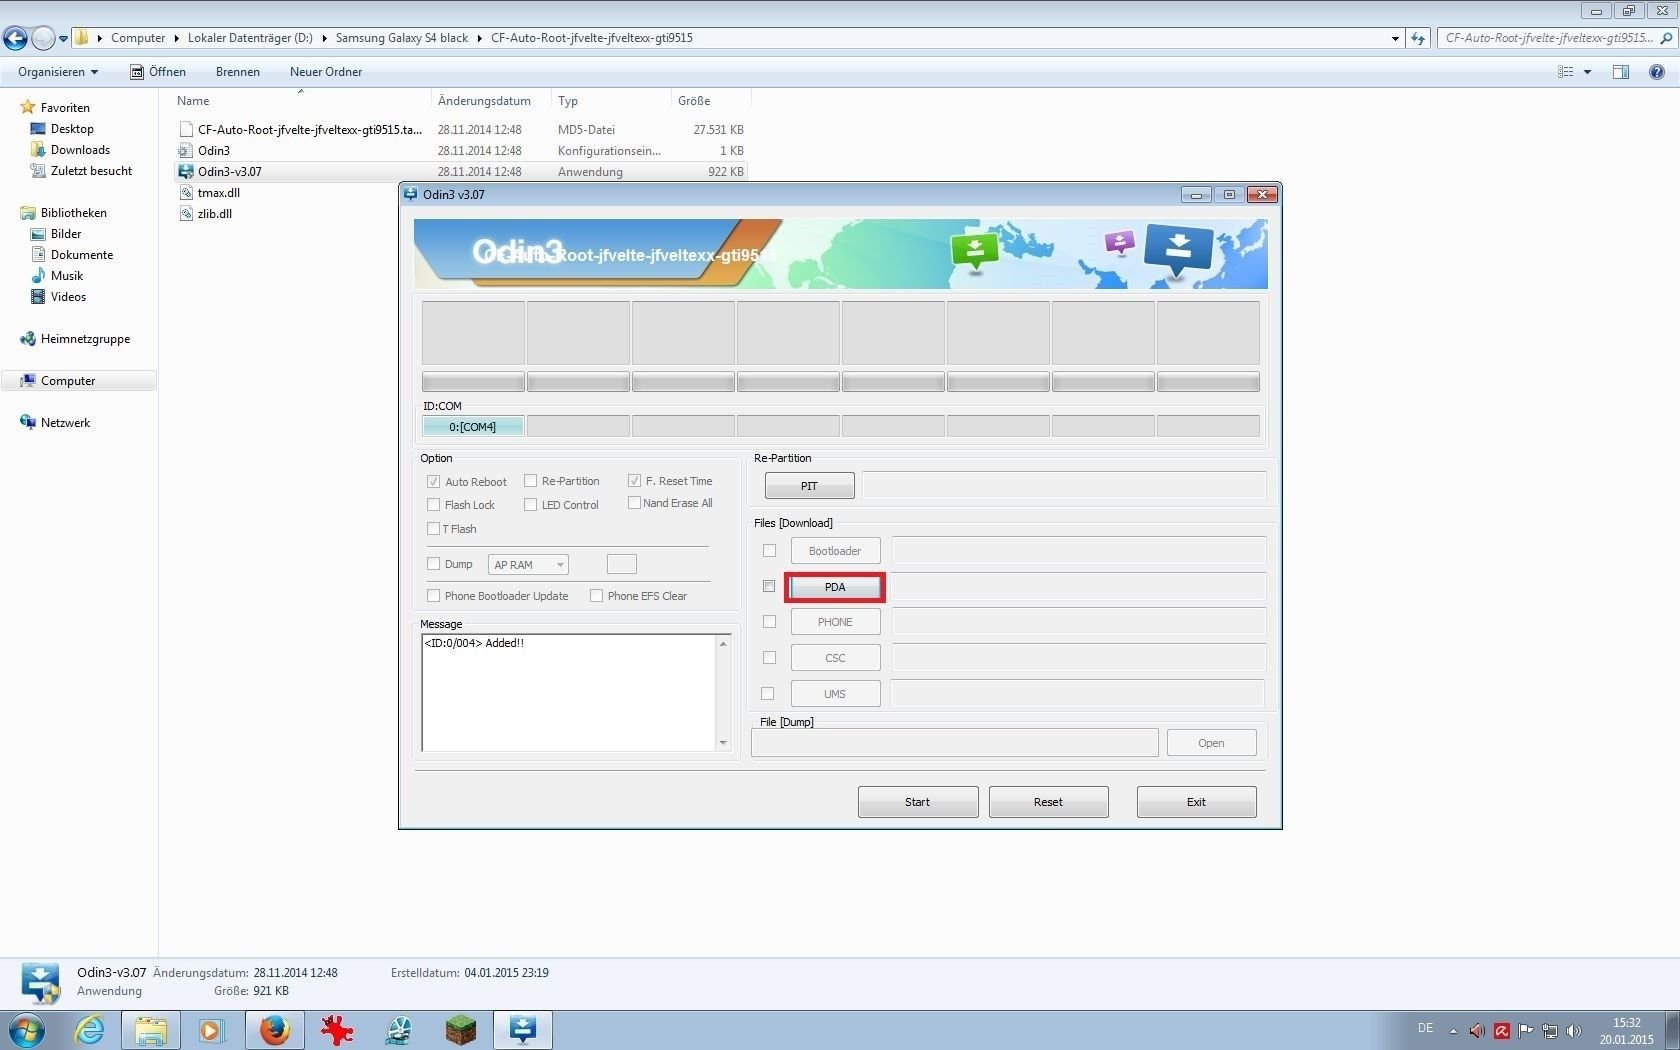1680x1050 pixels.
Task: Select the tmax.dll file icon
Action: 185,193
